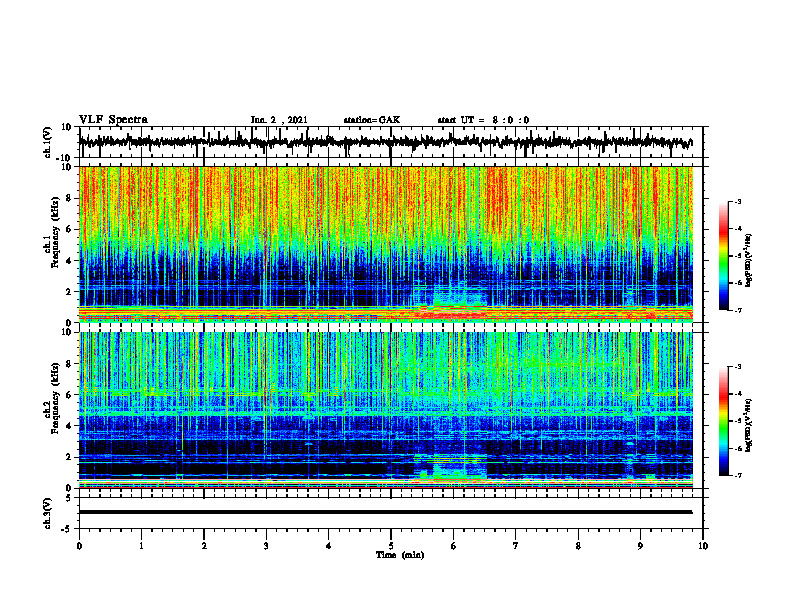
Task: Click the "7" tick on the time axis
Action: click(516, 546)
